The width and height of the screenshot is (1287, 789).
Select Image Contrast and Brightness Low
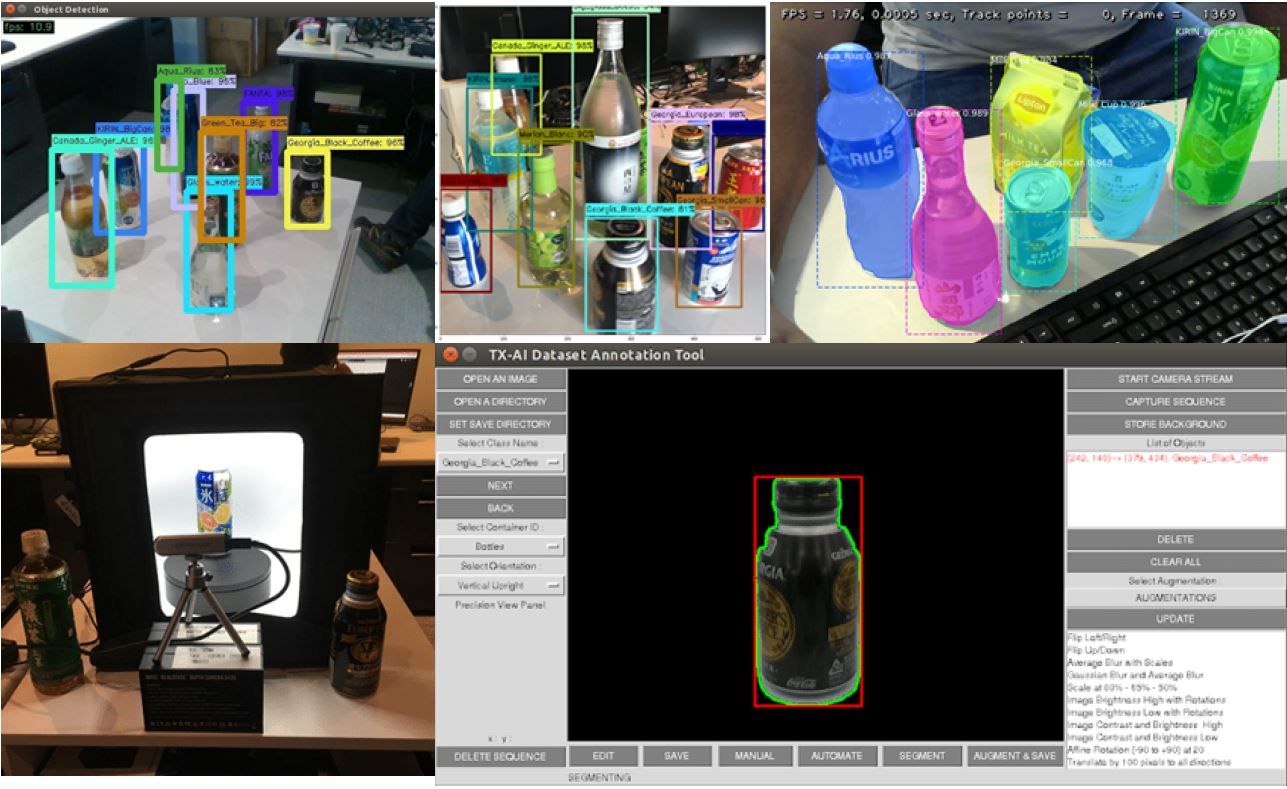tap(1144, 738)
